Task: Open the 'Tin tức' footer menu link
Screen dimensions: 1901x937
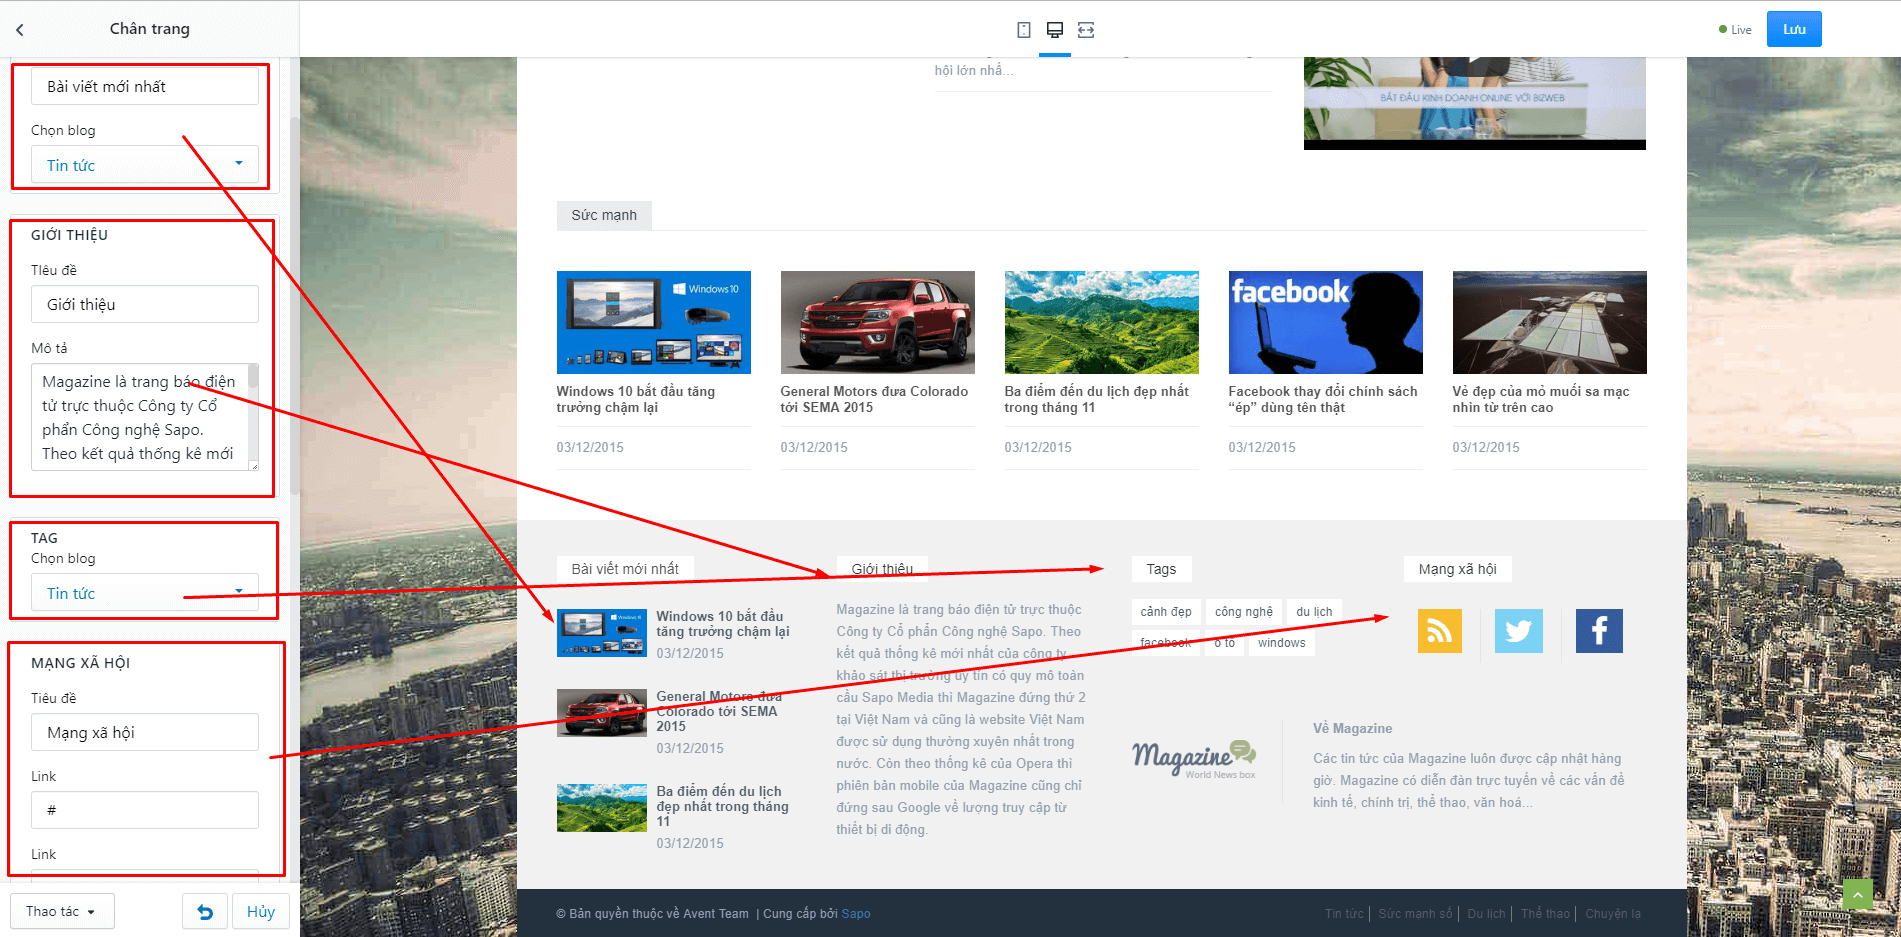Action: tap(1344, 914)
